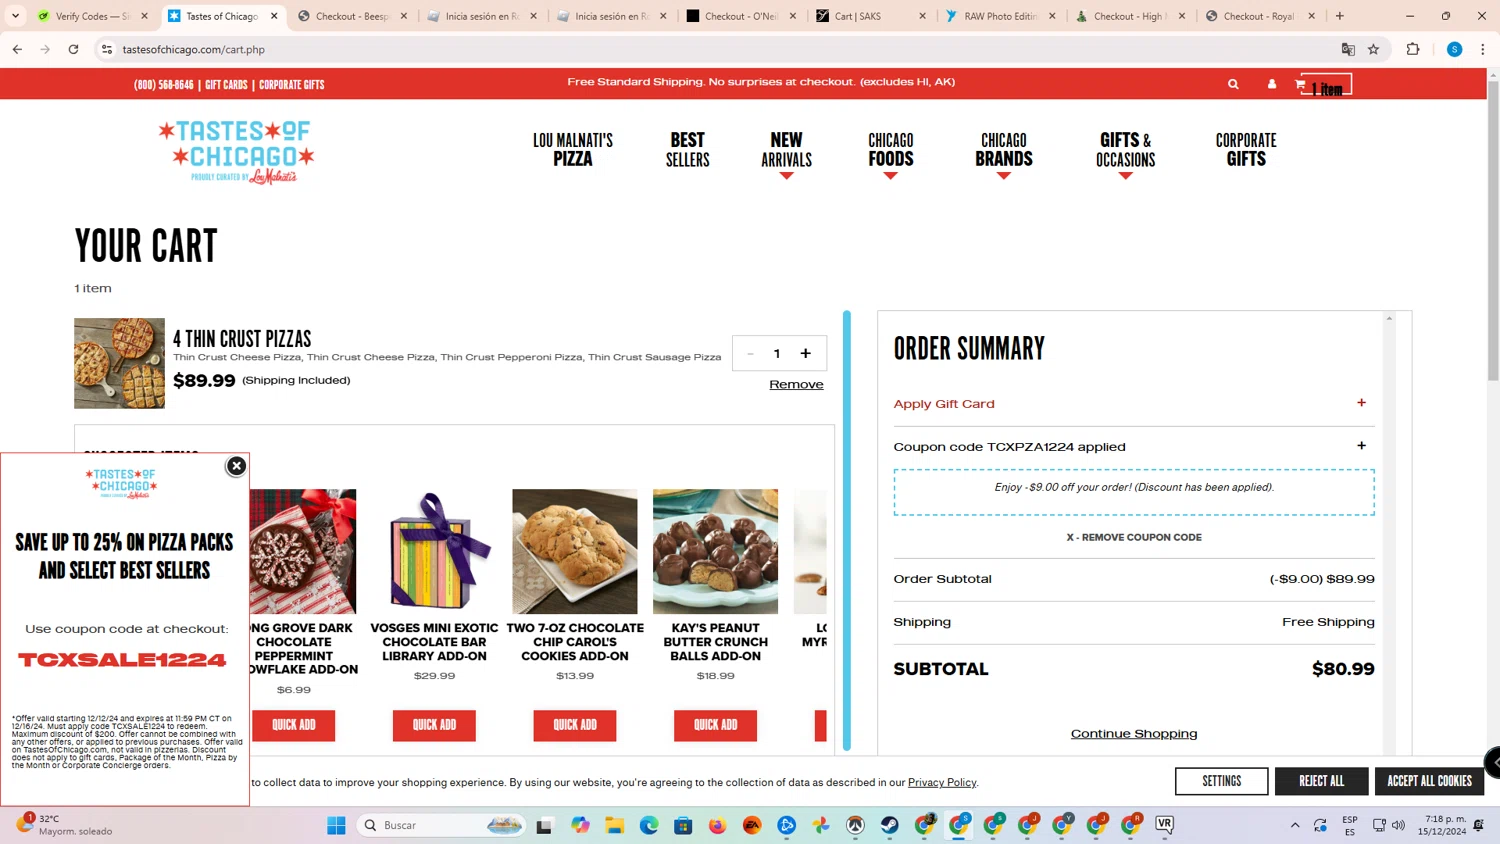The width and height of the screenshot is (1500, 844).
Task: Open the 4 Thin Crust Pizzas image
Action: coord(119,363)
